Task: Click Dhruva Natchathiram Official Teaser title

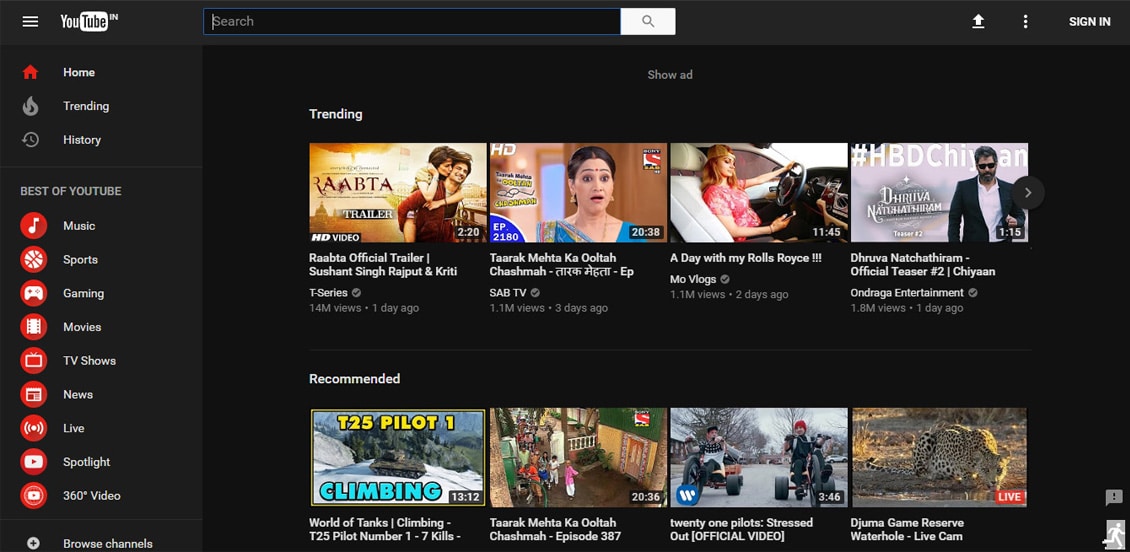Action: 922,264
